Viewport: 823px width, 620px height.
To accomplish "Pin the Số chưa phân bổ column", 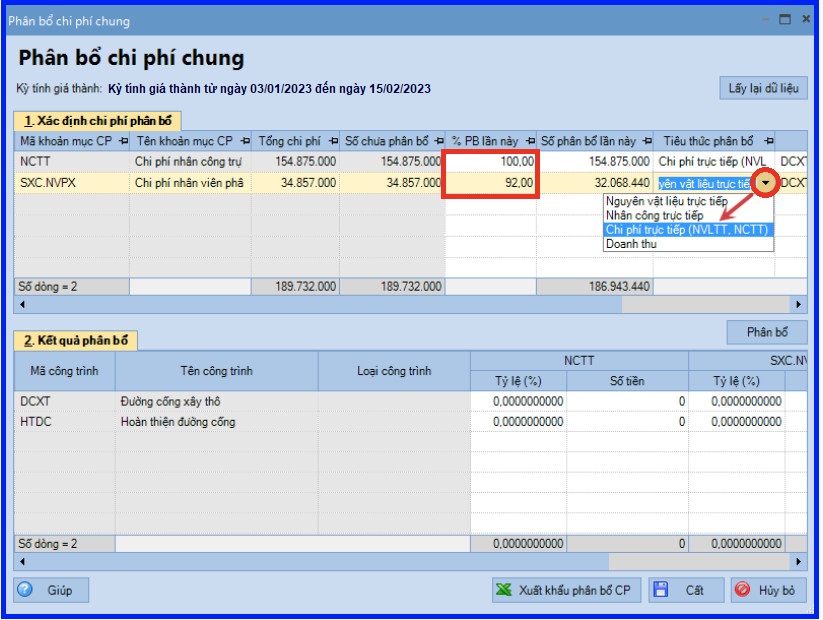I will 439,141.
